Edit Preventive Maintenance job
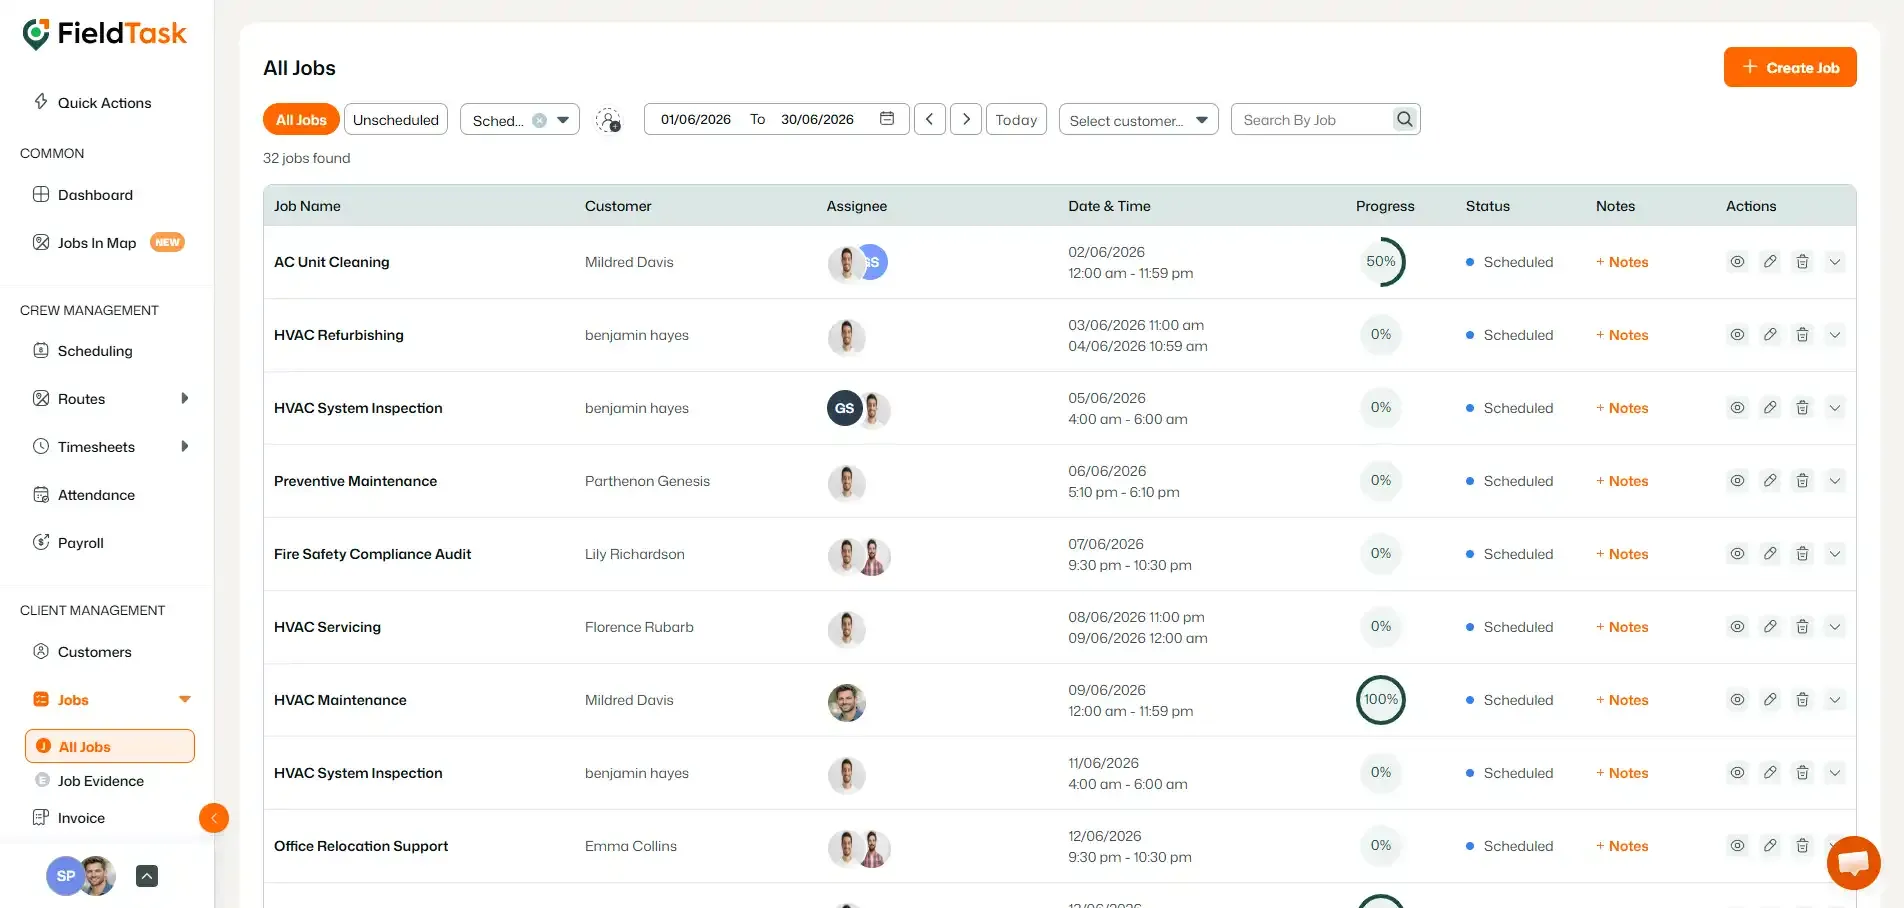 pyautogui.click(x=1770, y=481)
